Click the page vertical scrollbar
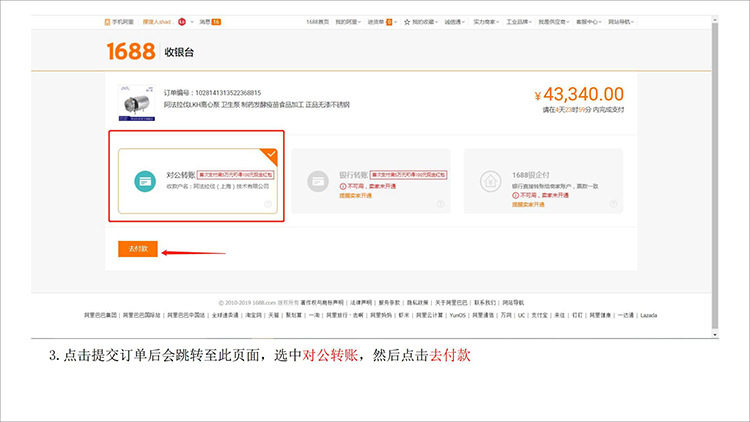 pyautogui.click(x=715, y=177)
